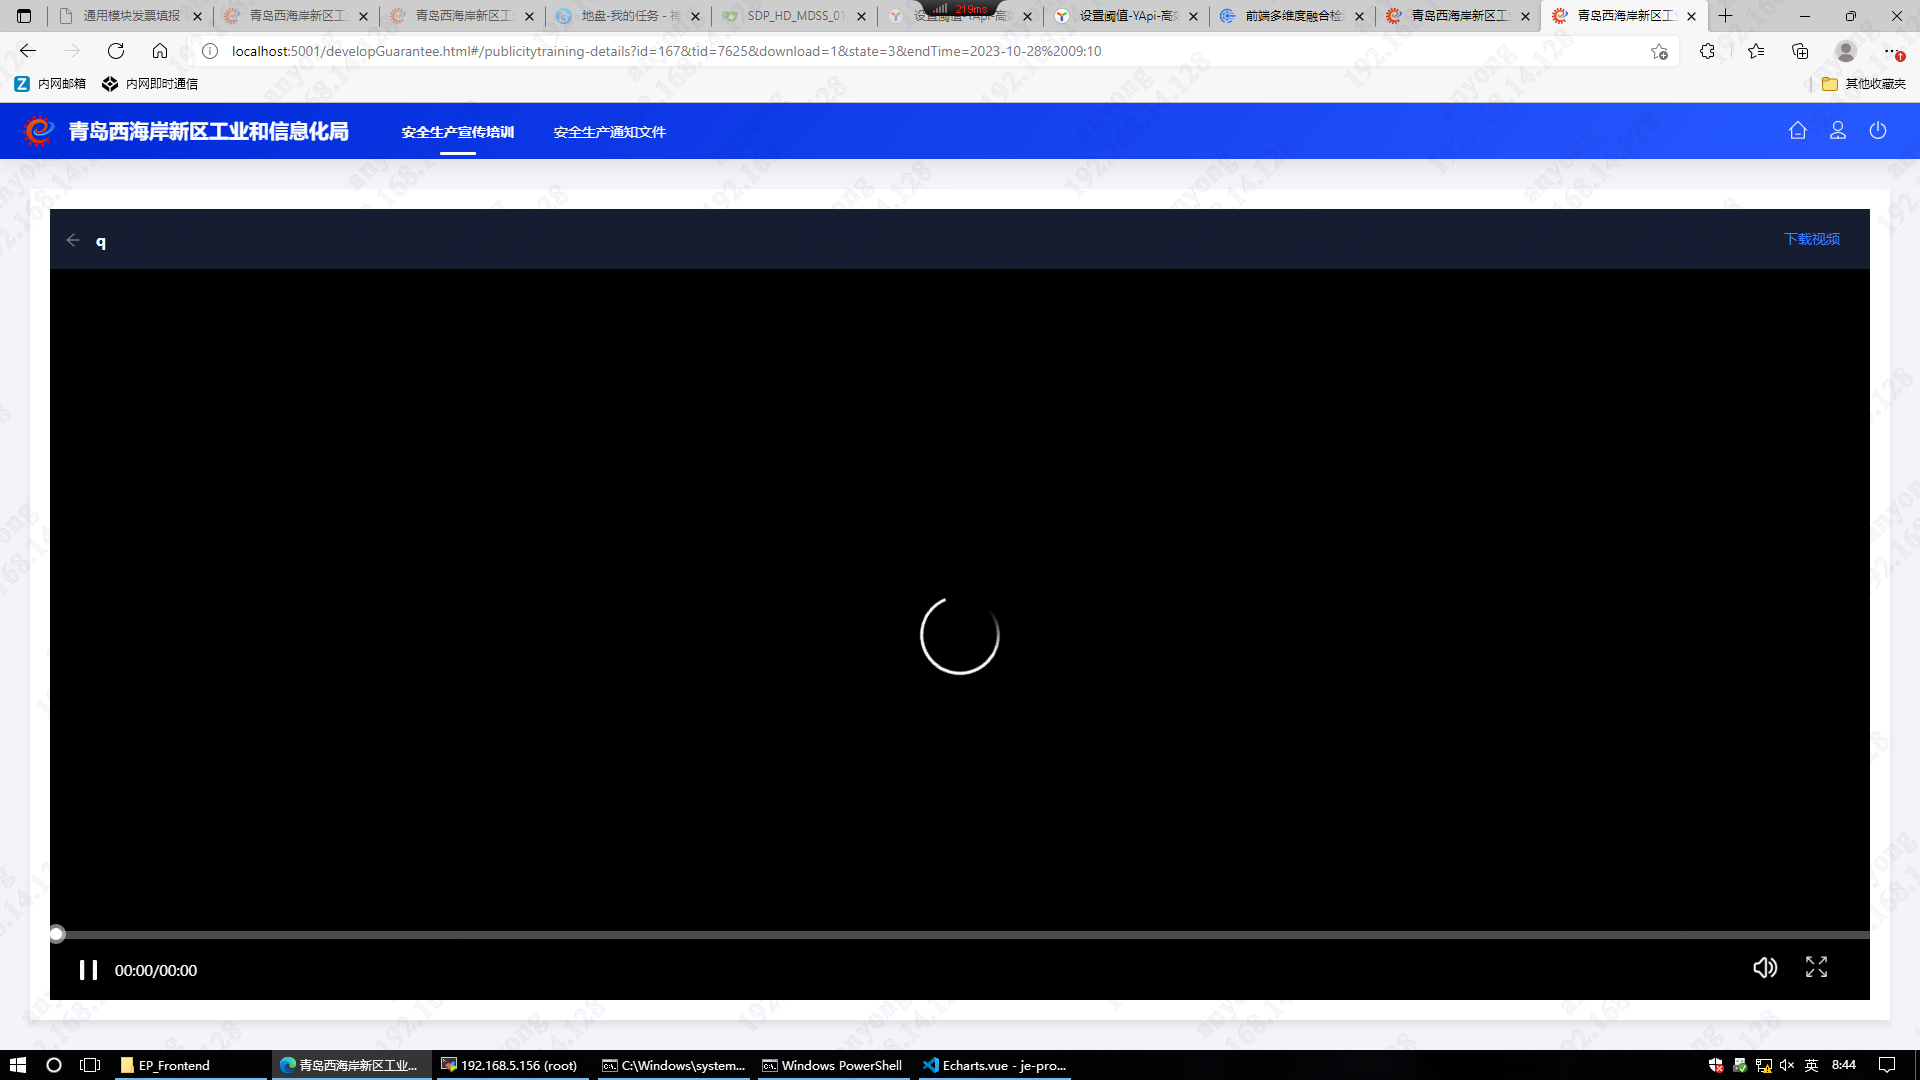
Task: Open the 安全生产宣传培训 tab
Action: coord(458,132)
